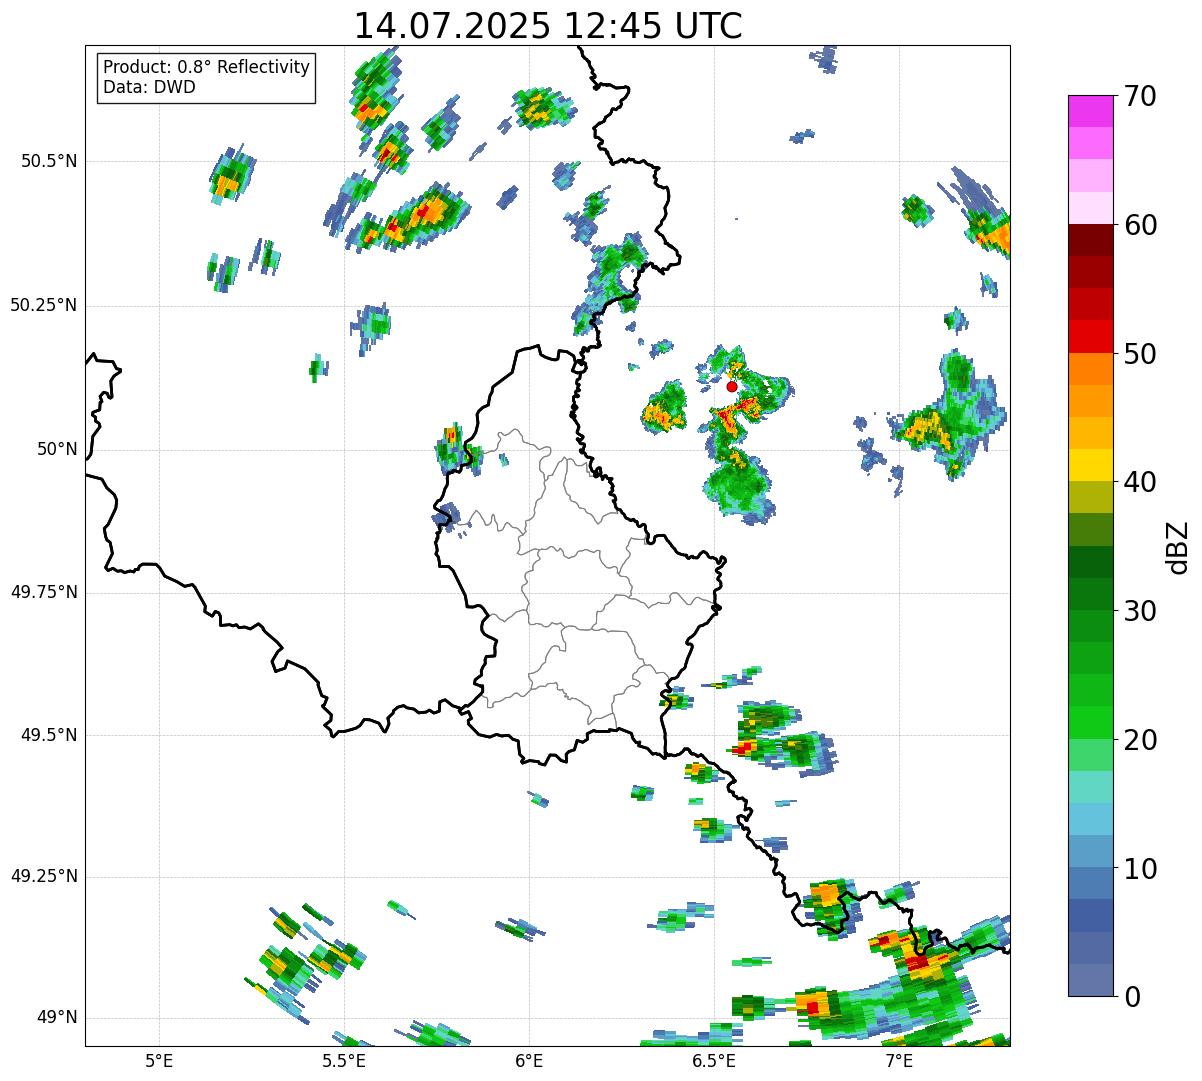Click the Product: 0.8° Reflectivity label

coord(207,67)
